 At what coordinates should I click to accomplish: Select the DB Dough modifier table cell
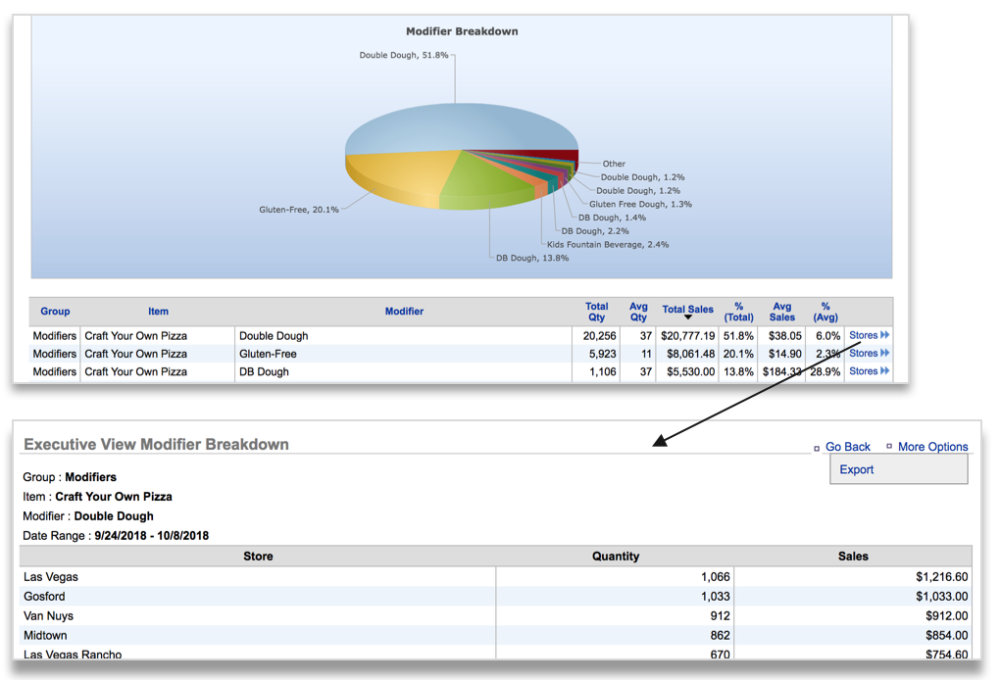tap(403, 371)
